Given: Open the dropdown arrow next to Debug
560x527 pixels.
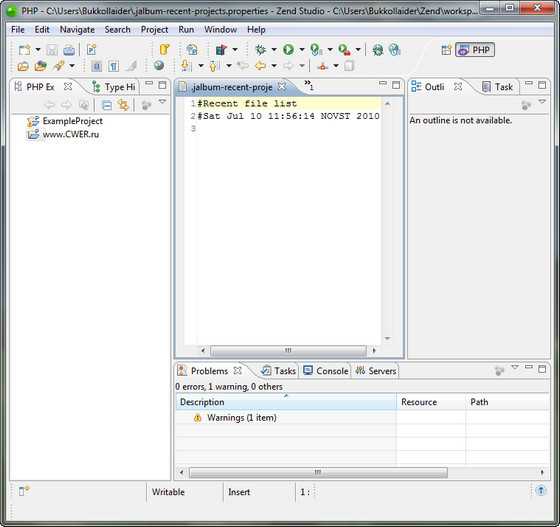Looking at the screenshot, I should point(274,50).
